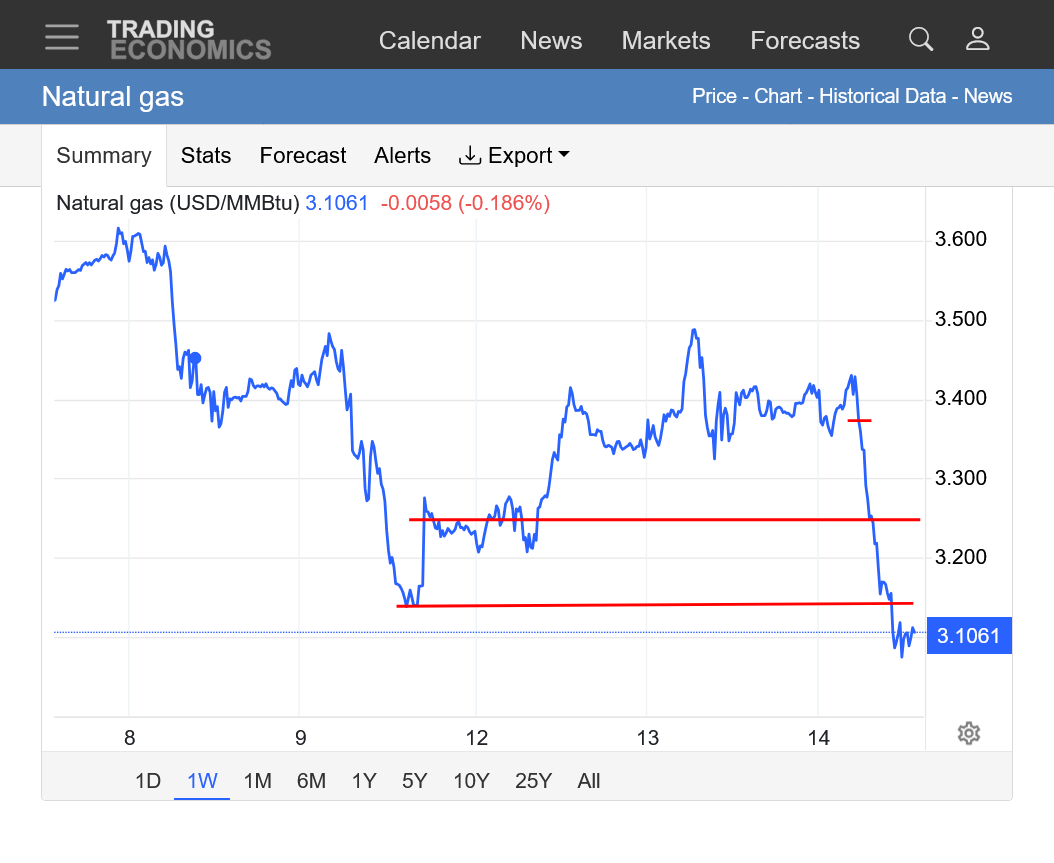Choose the 1M time range
The image size is (1054, 863).
click(x=257, y=781)
